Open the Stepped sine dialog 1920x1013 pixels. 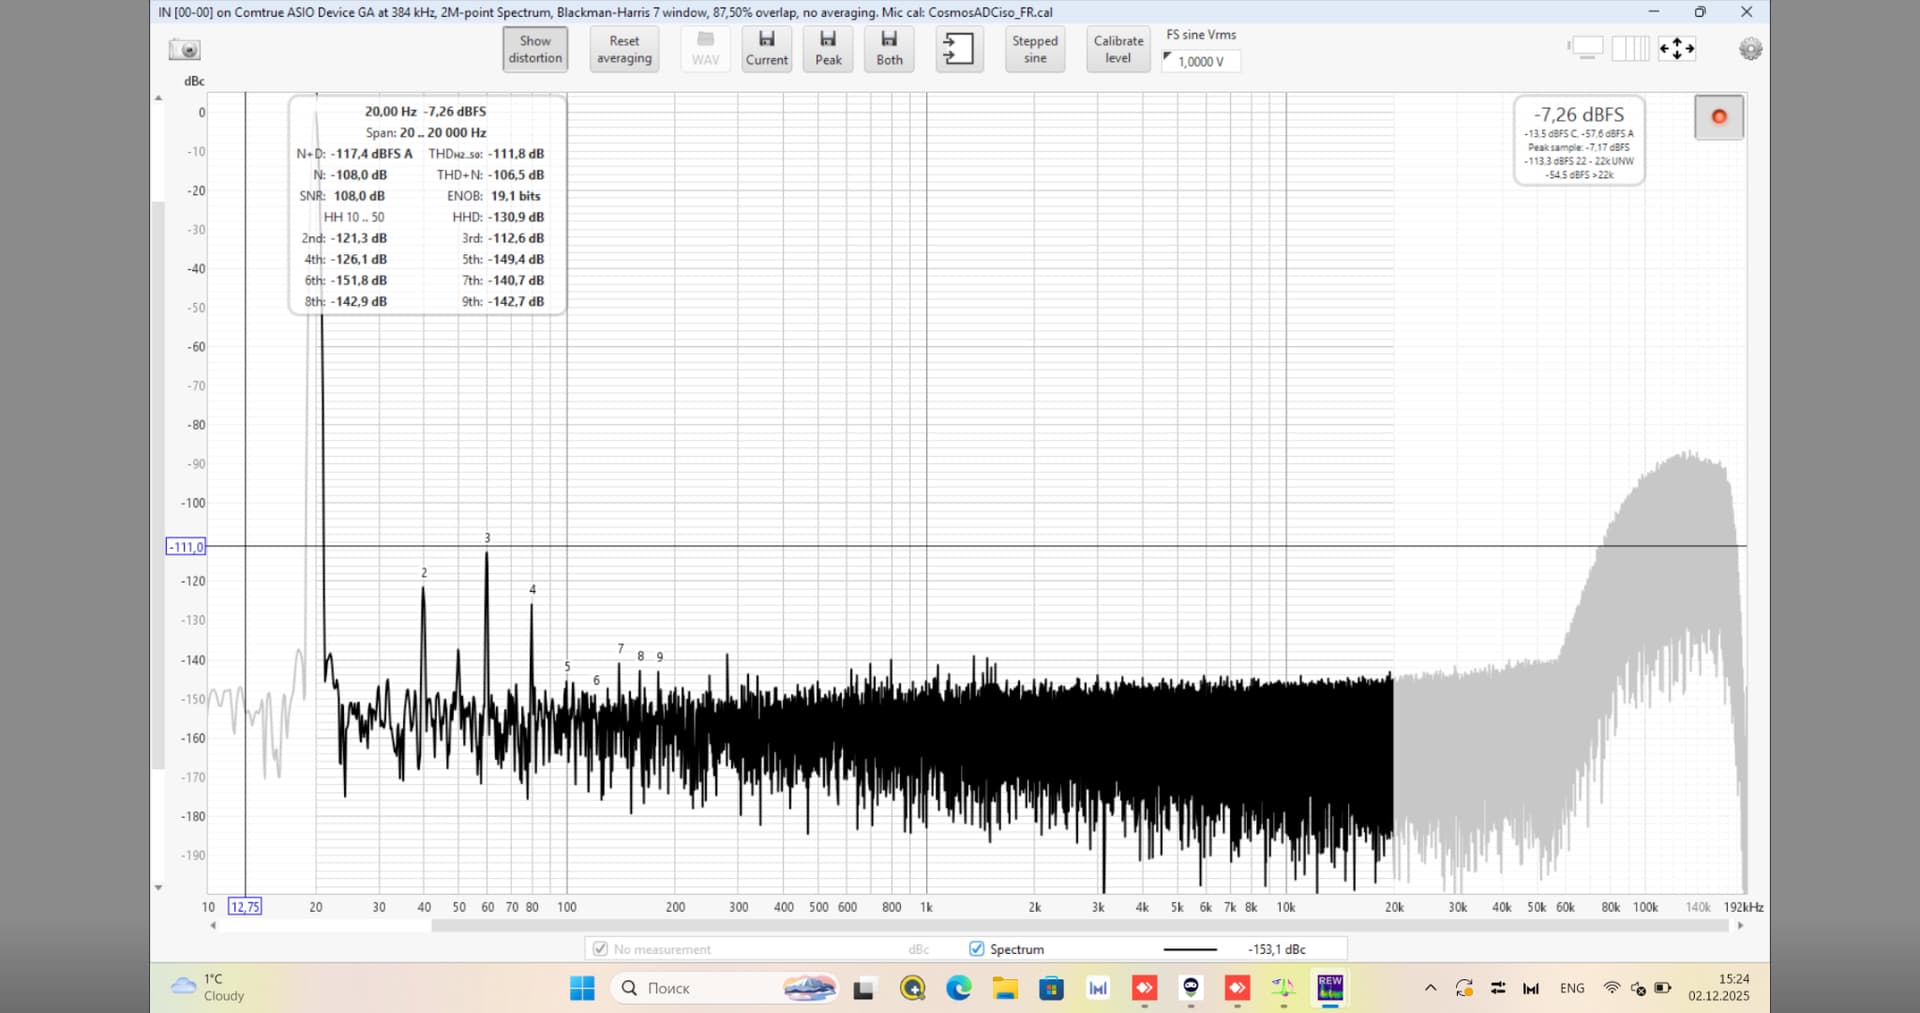pos(1034,49)
